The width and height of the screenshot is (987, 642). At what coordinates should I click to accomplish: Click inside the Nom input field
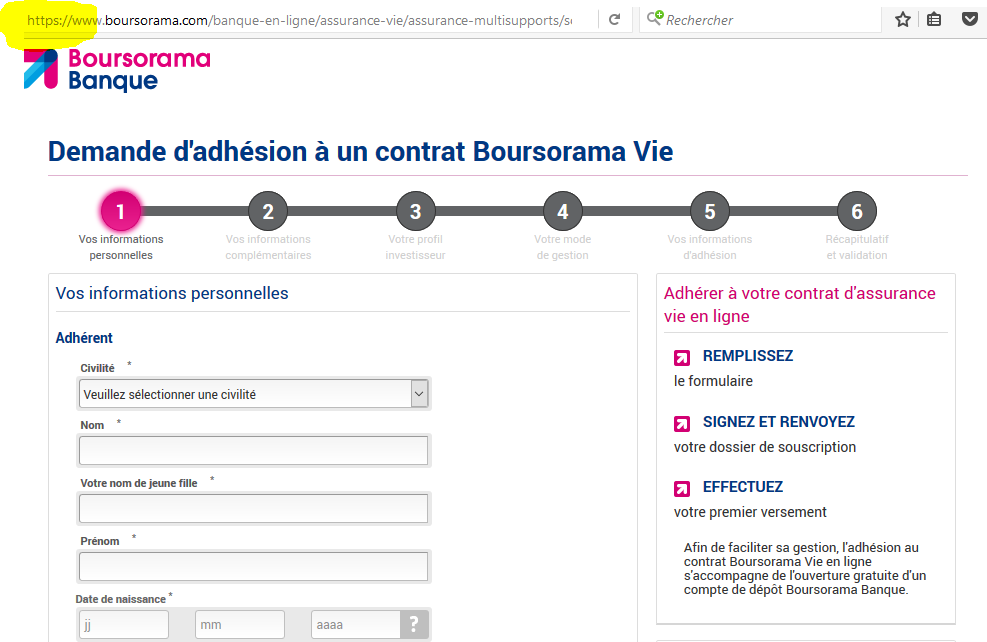(253, 450)
